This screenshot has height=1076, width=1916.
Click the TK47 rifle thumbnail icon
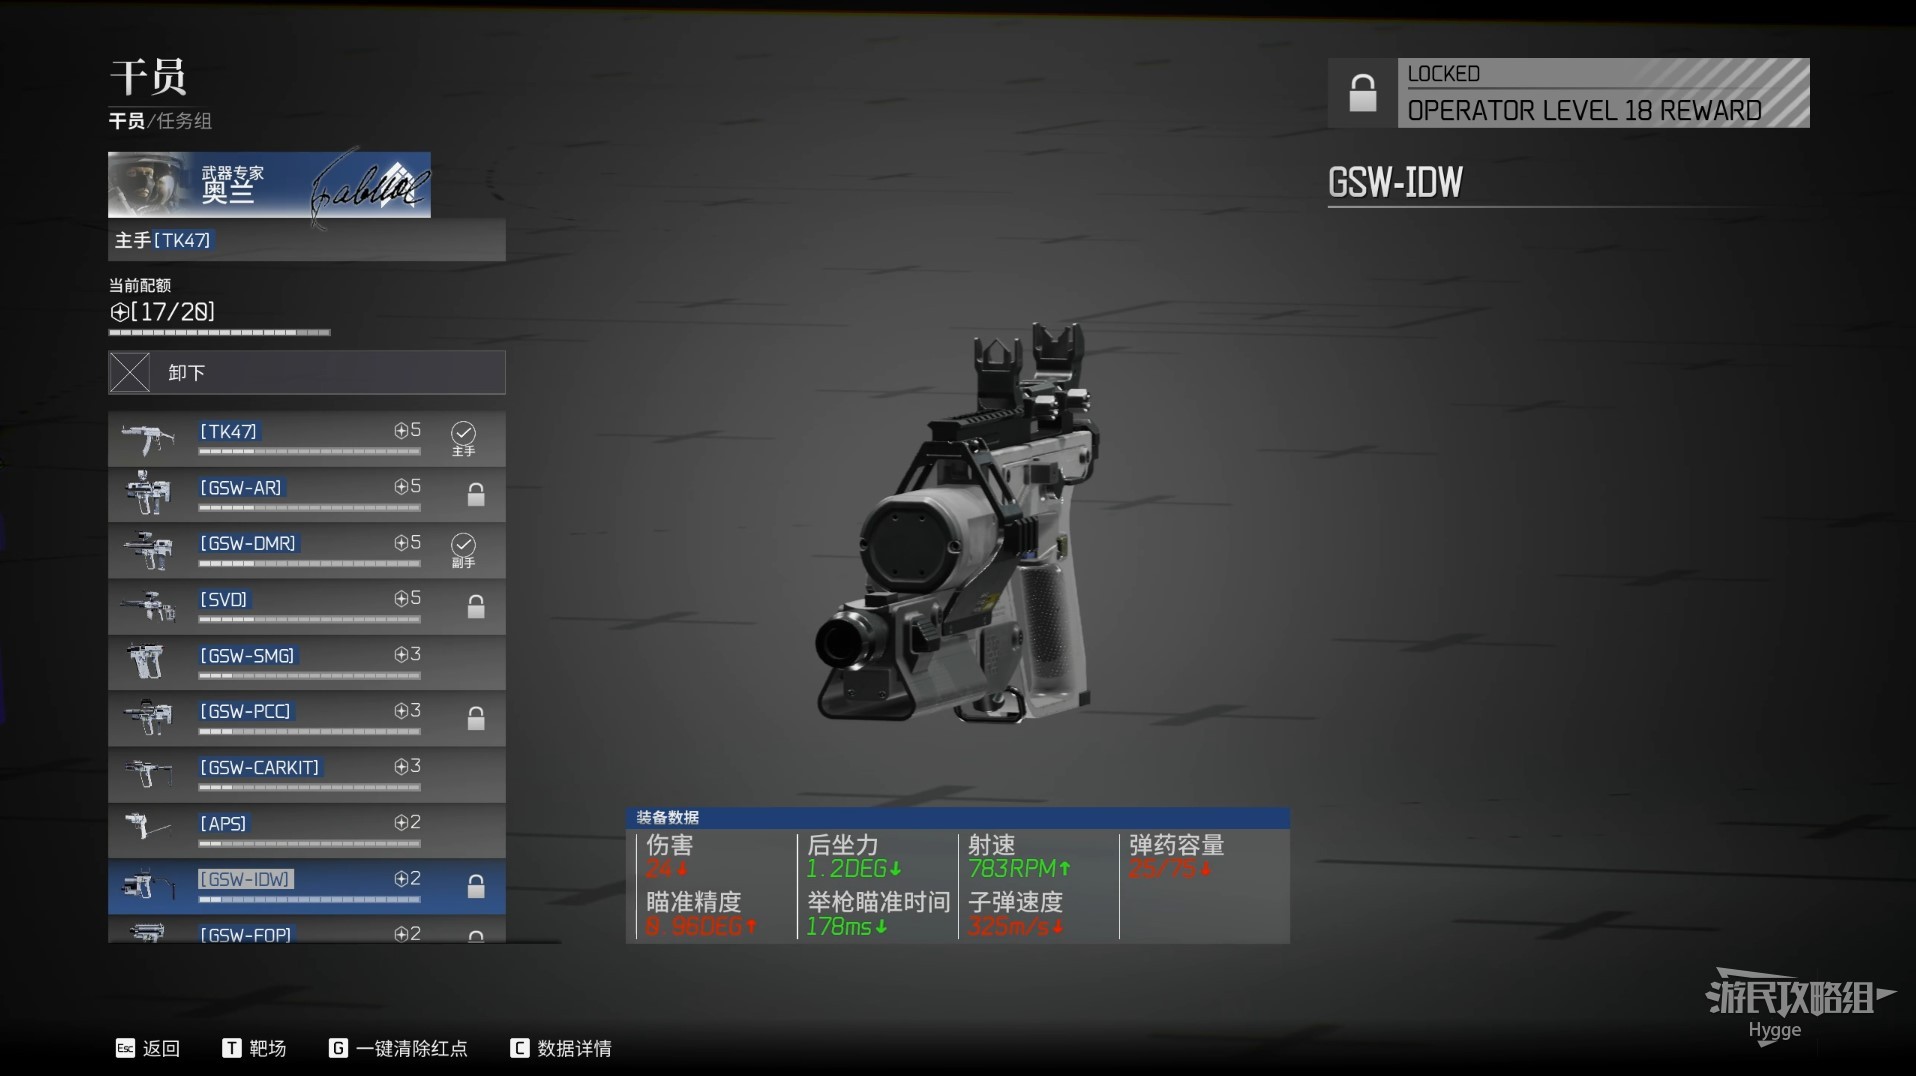[148, 438]
